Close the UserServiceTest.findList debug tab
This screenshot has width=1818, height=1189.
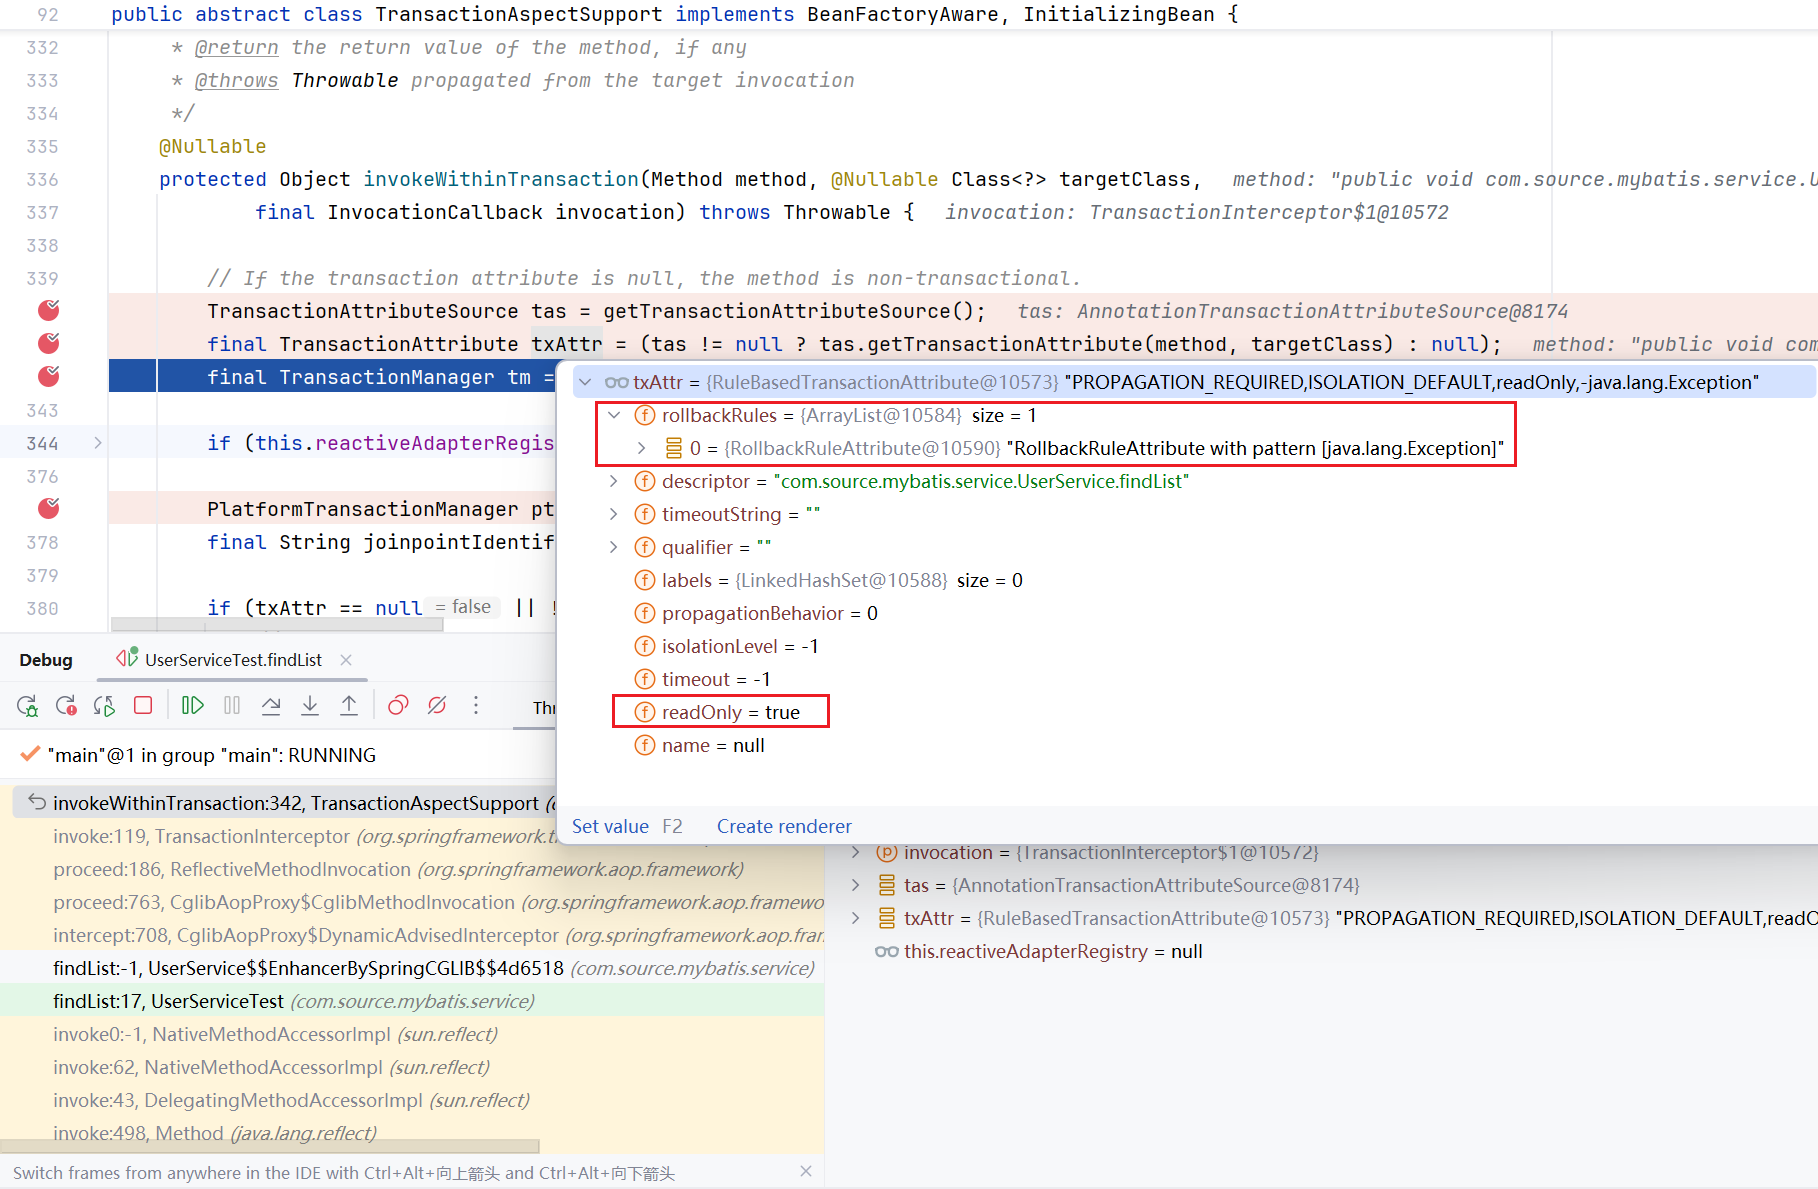coord(346,660)
